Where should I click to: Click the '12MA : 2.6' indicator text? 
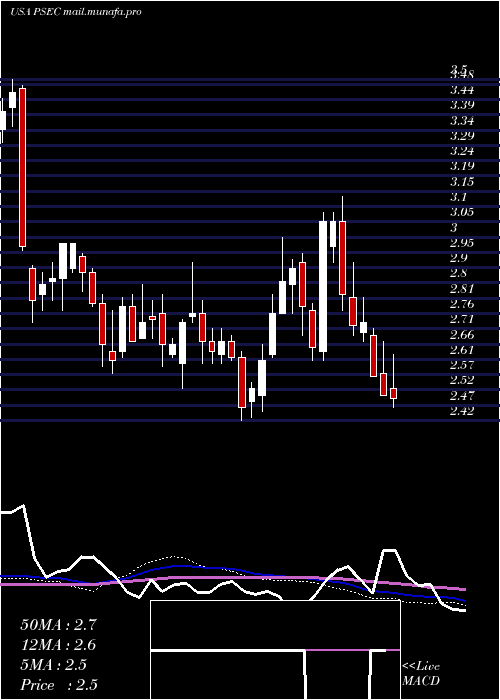(58, 645)
